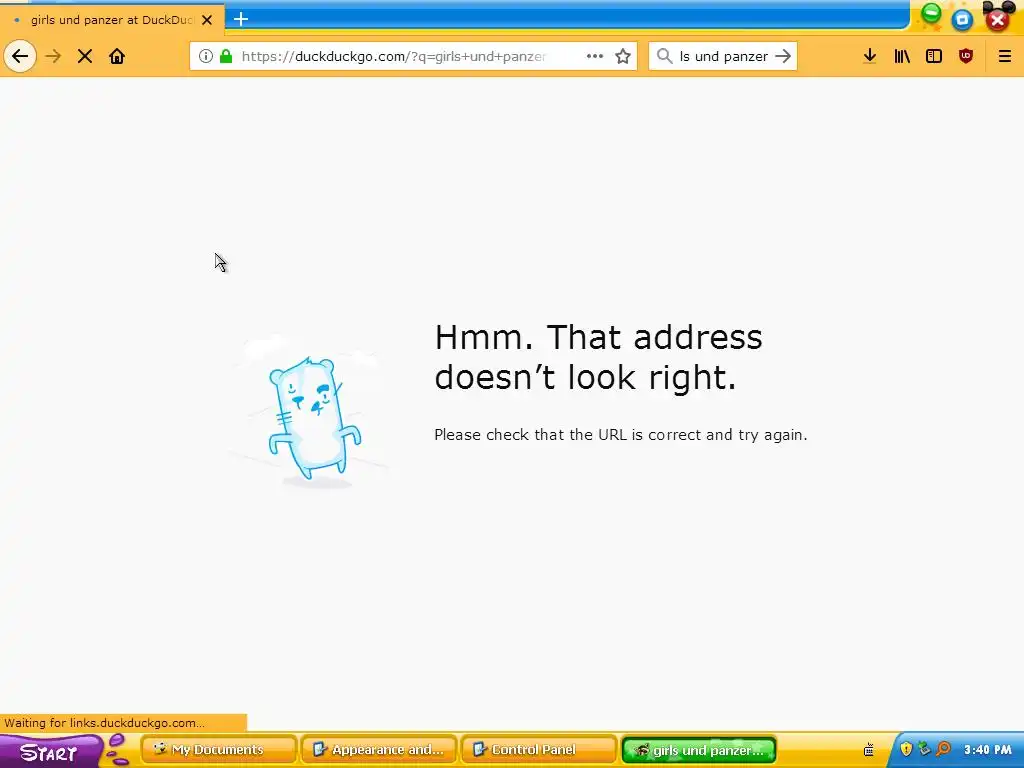The height and width of the screenshot is (768, 1024).
Task: Open the Library menu
Action: [902, 56]
